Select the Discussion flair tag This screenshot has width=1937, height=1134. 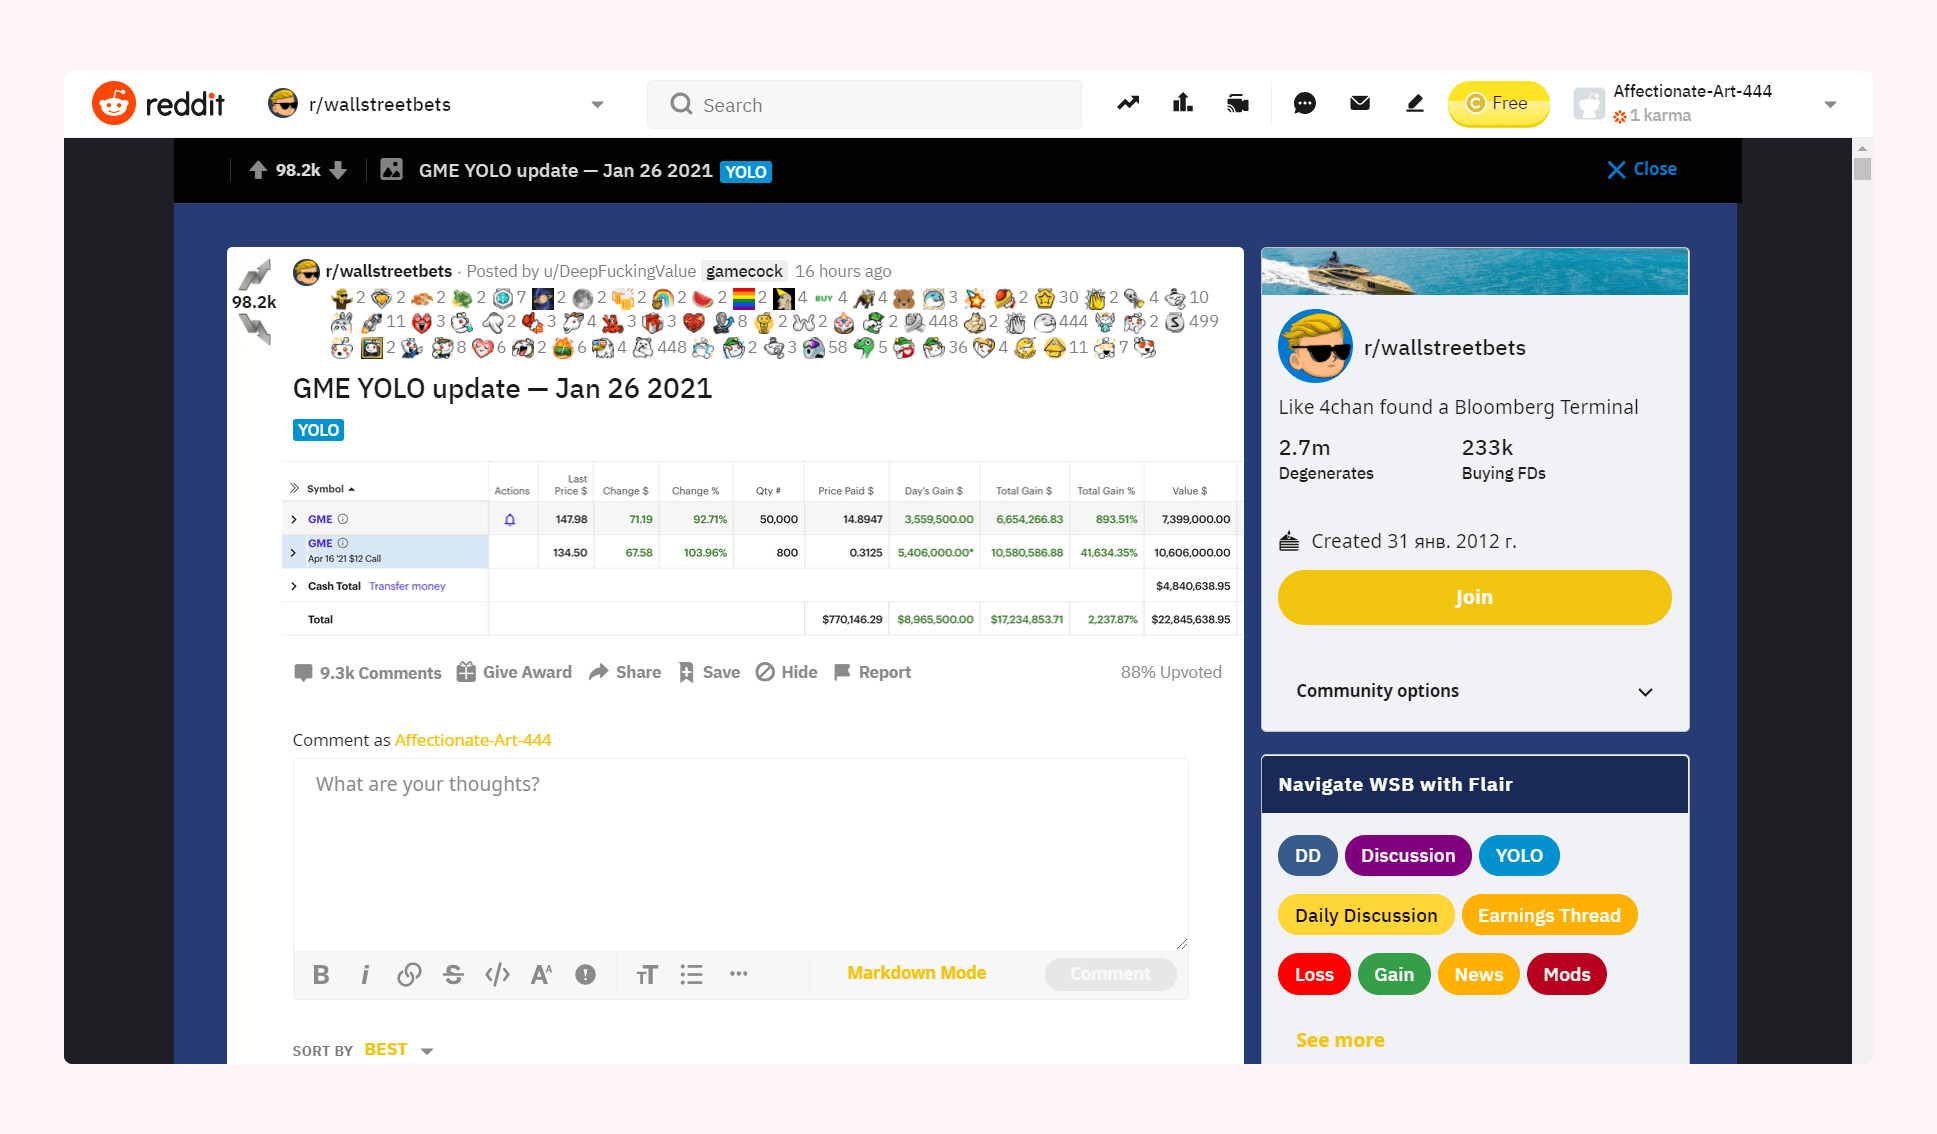point(1407,855)
